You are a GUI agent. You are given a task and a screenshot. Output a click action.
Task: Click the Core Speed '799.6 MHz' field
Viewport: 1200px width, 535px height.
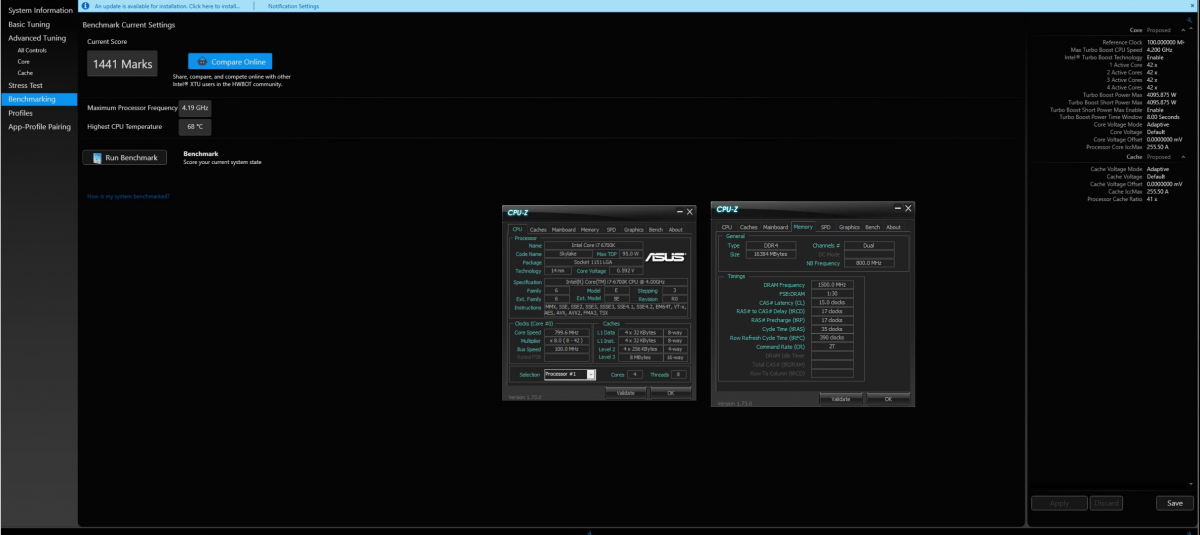[x=567, y=333]
